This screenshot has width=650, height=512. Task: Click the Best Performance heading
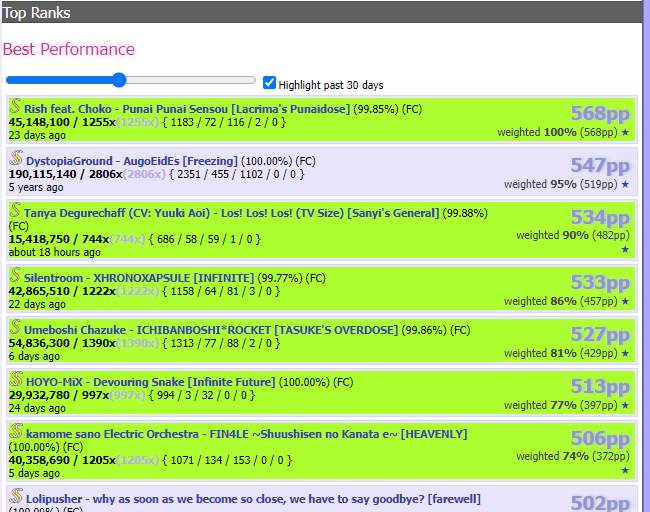point(69,49)
